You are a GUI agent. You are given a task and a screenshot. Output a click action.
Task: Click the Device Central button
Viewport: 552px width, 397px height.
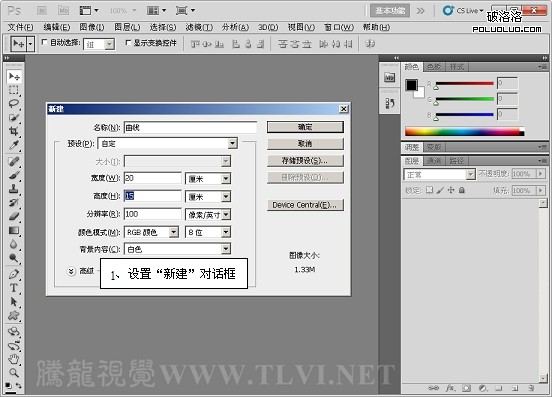305,205
